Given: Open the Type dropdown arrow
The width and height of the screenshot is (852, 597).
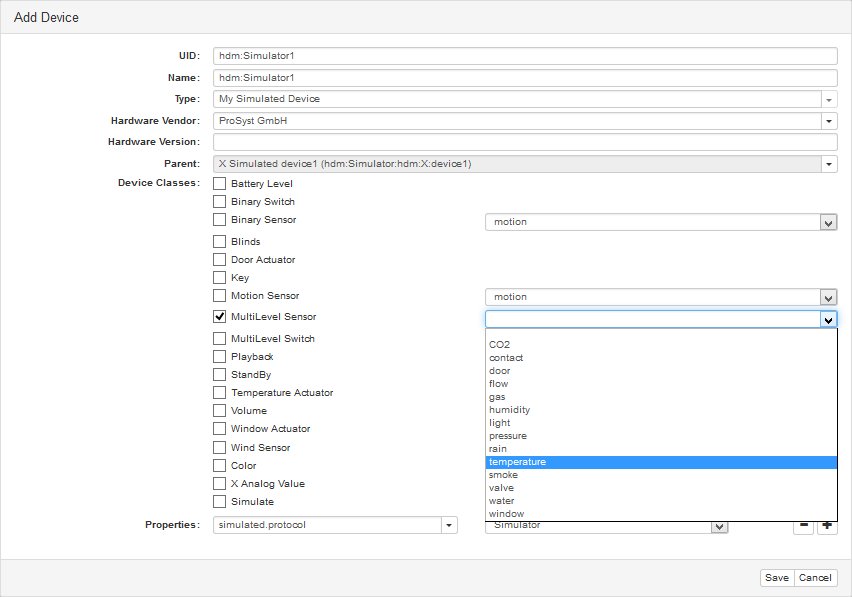Looking at the screenshot, I should [829, 99].
